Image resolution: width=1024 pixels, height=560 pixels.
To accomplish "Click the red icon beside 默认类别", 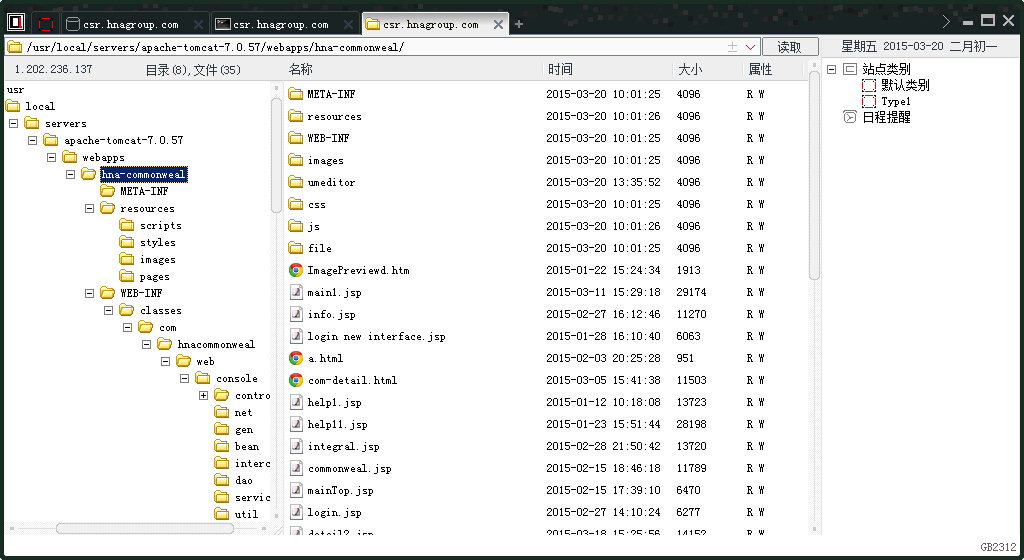I will click(869, 85).
